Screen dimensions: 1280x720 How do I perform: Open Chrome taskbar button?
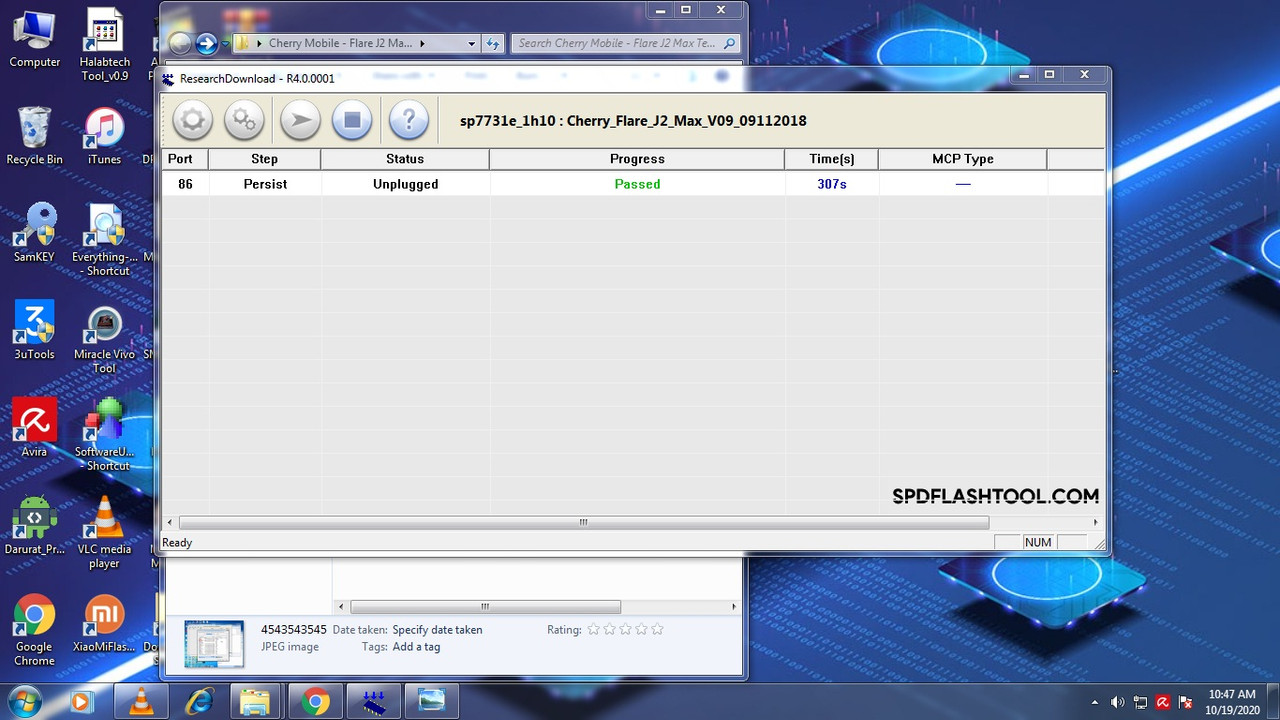click(315, 701)
